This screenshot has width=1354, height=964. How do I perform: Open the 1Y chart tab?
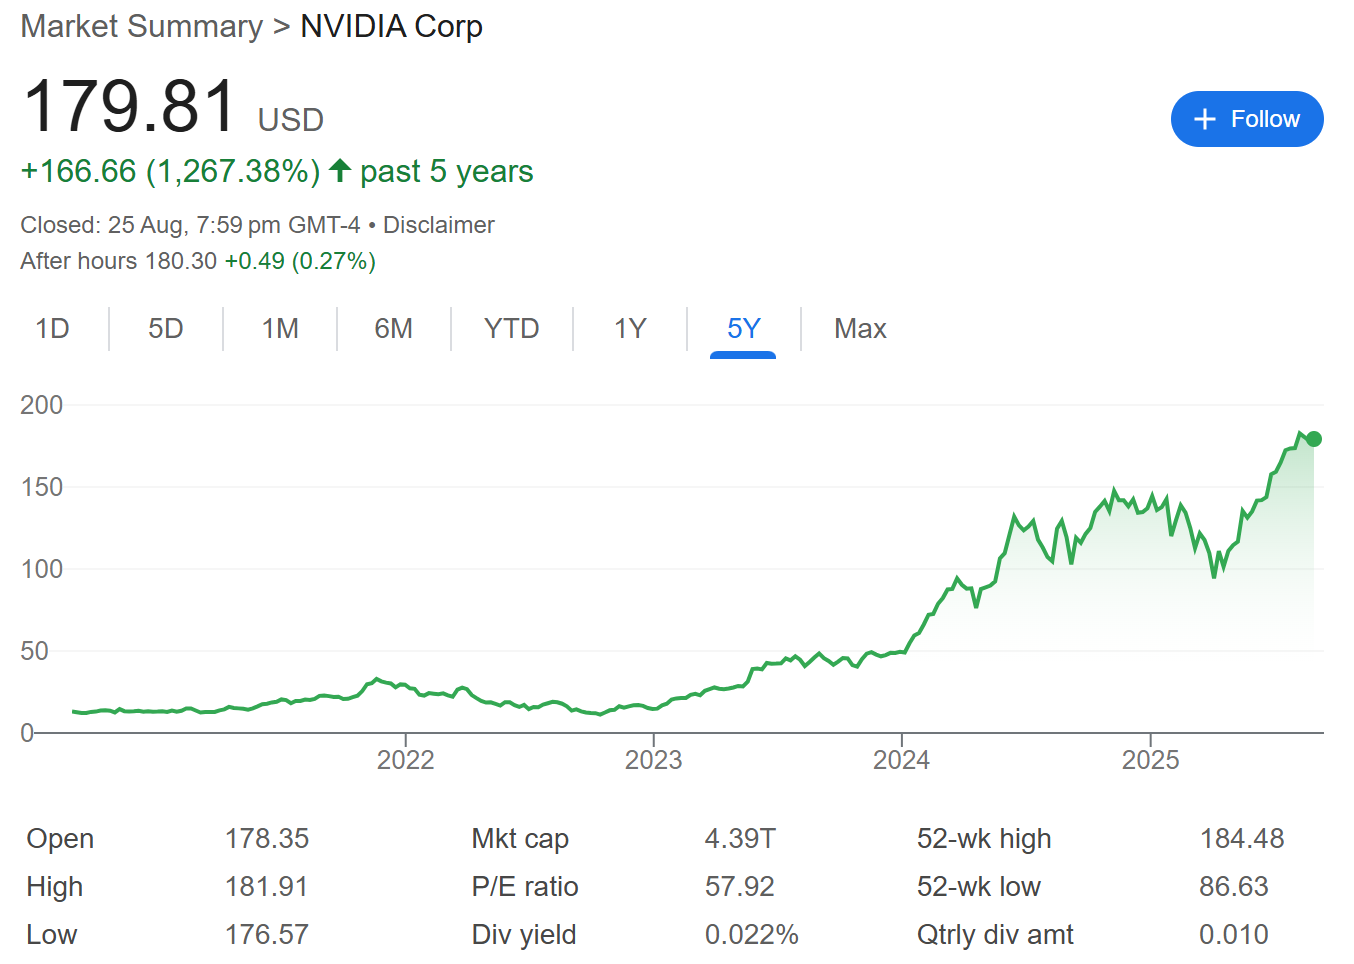(630, 329)
